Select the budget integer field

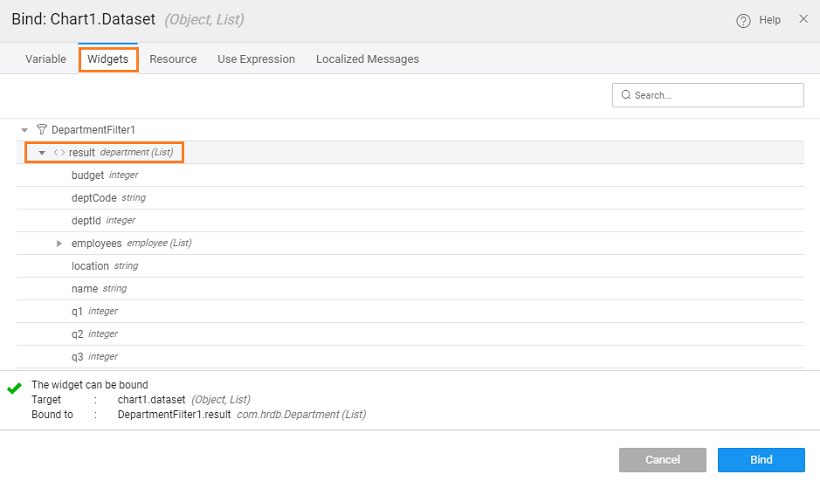88,175
